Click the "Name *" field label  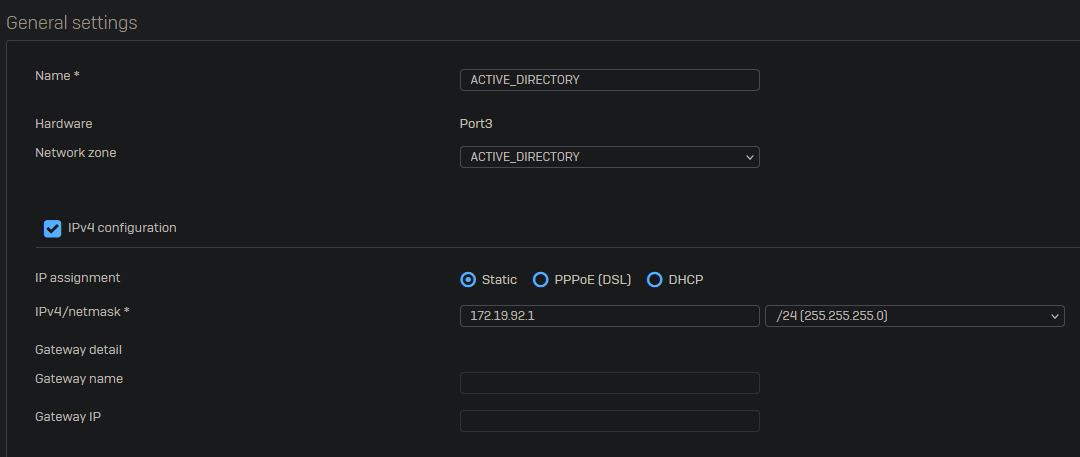(57, 76)
